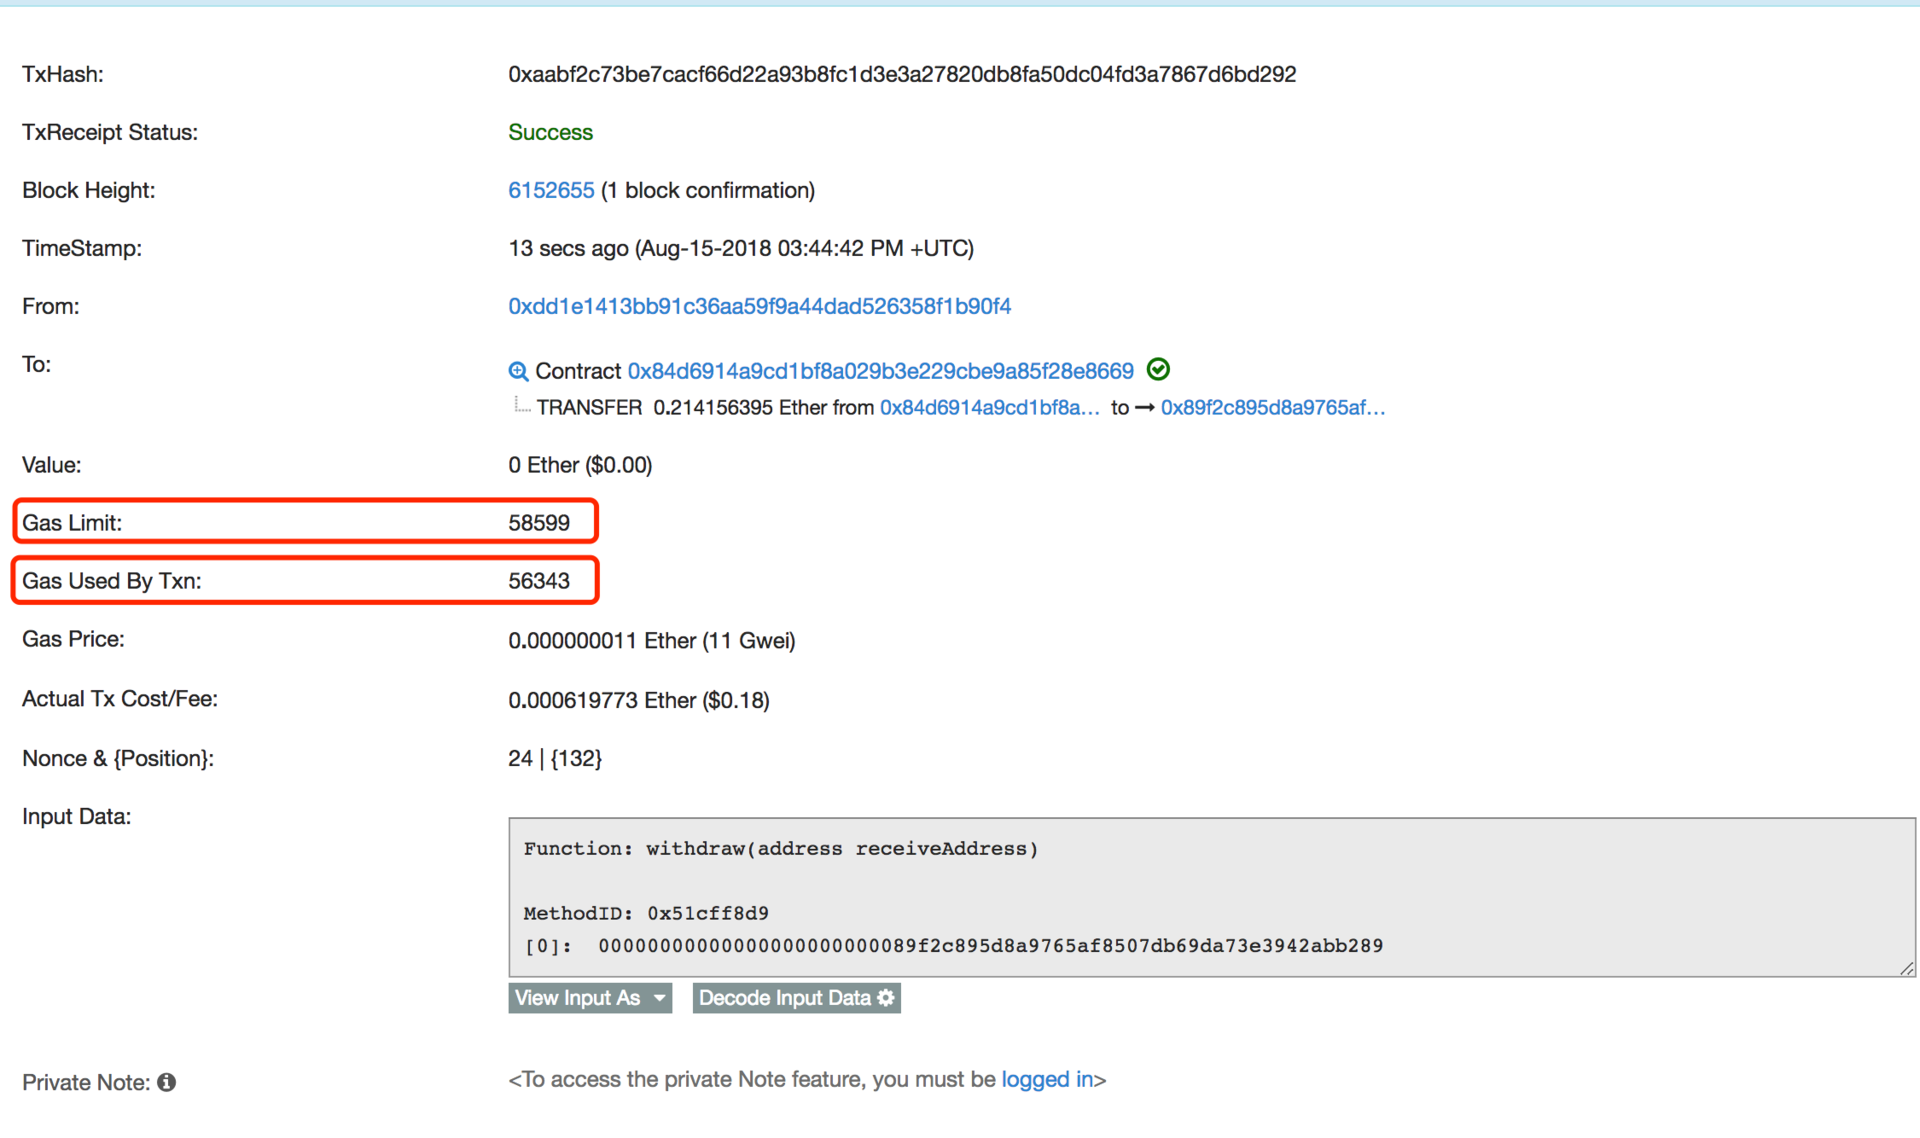Click the Private Note info icon
This screenshot has width=1920, height=1138.
[167, 1082]
